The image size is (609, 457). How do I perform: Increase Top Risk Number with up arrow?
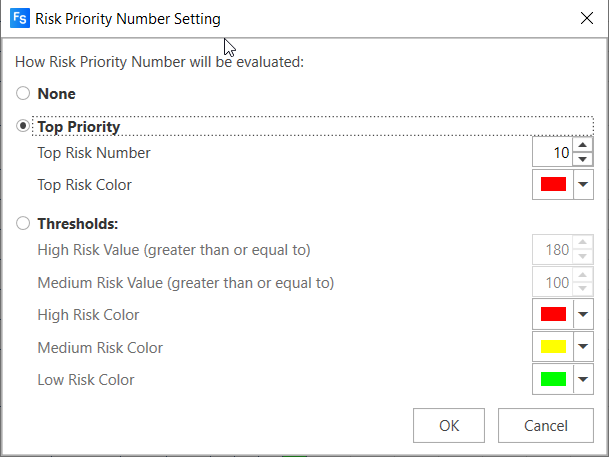(585, 147)
